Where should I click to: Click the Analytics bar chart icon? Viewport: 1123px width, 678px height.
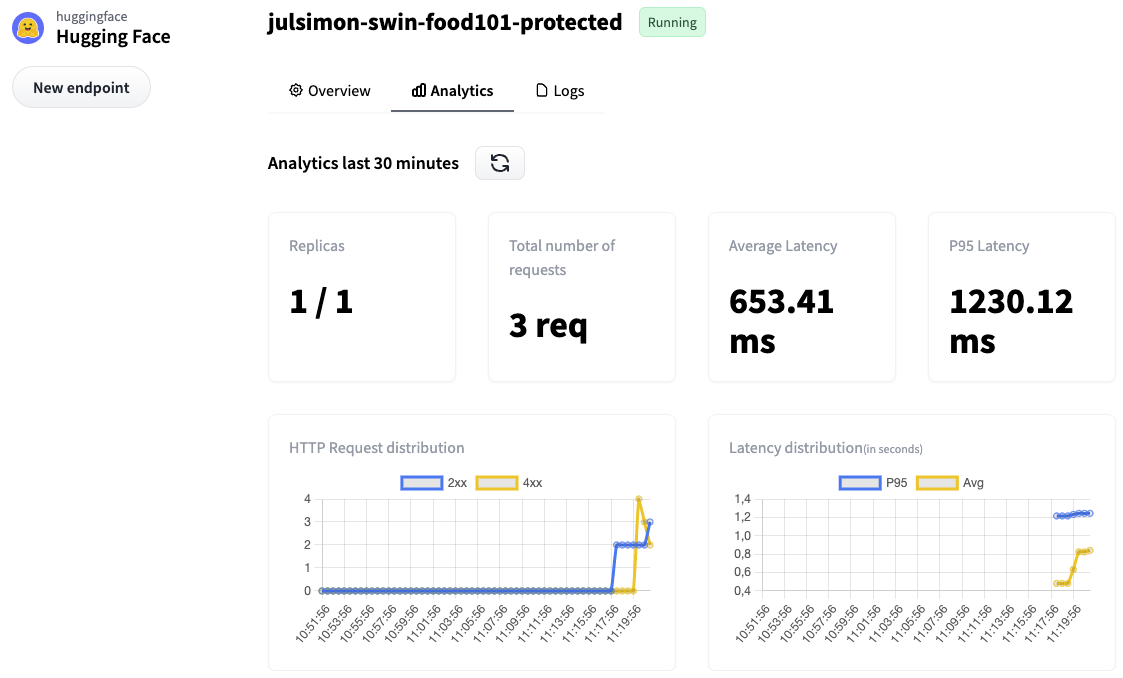419,90
